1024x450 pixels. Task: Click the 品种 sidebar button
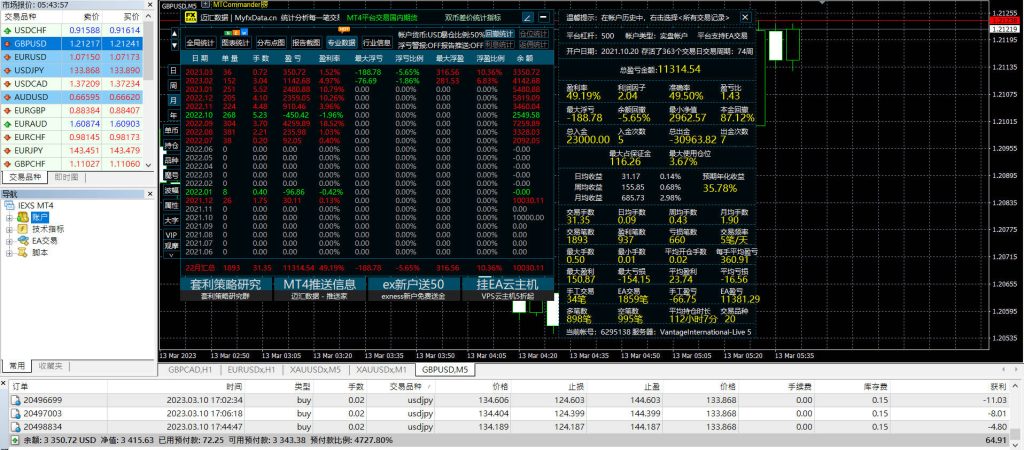(171, 161)
